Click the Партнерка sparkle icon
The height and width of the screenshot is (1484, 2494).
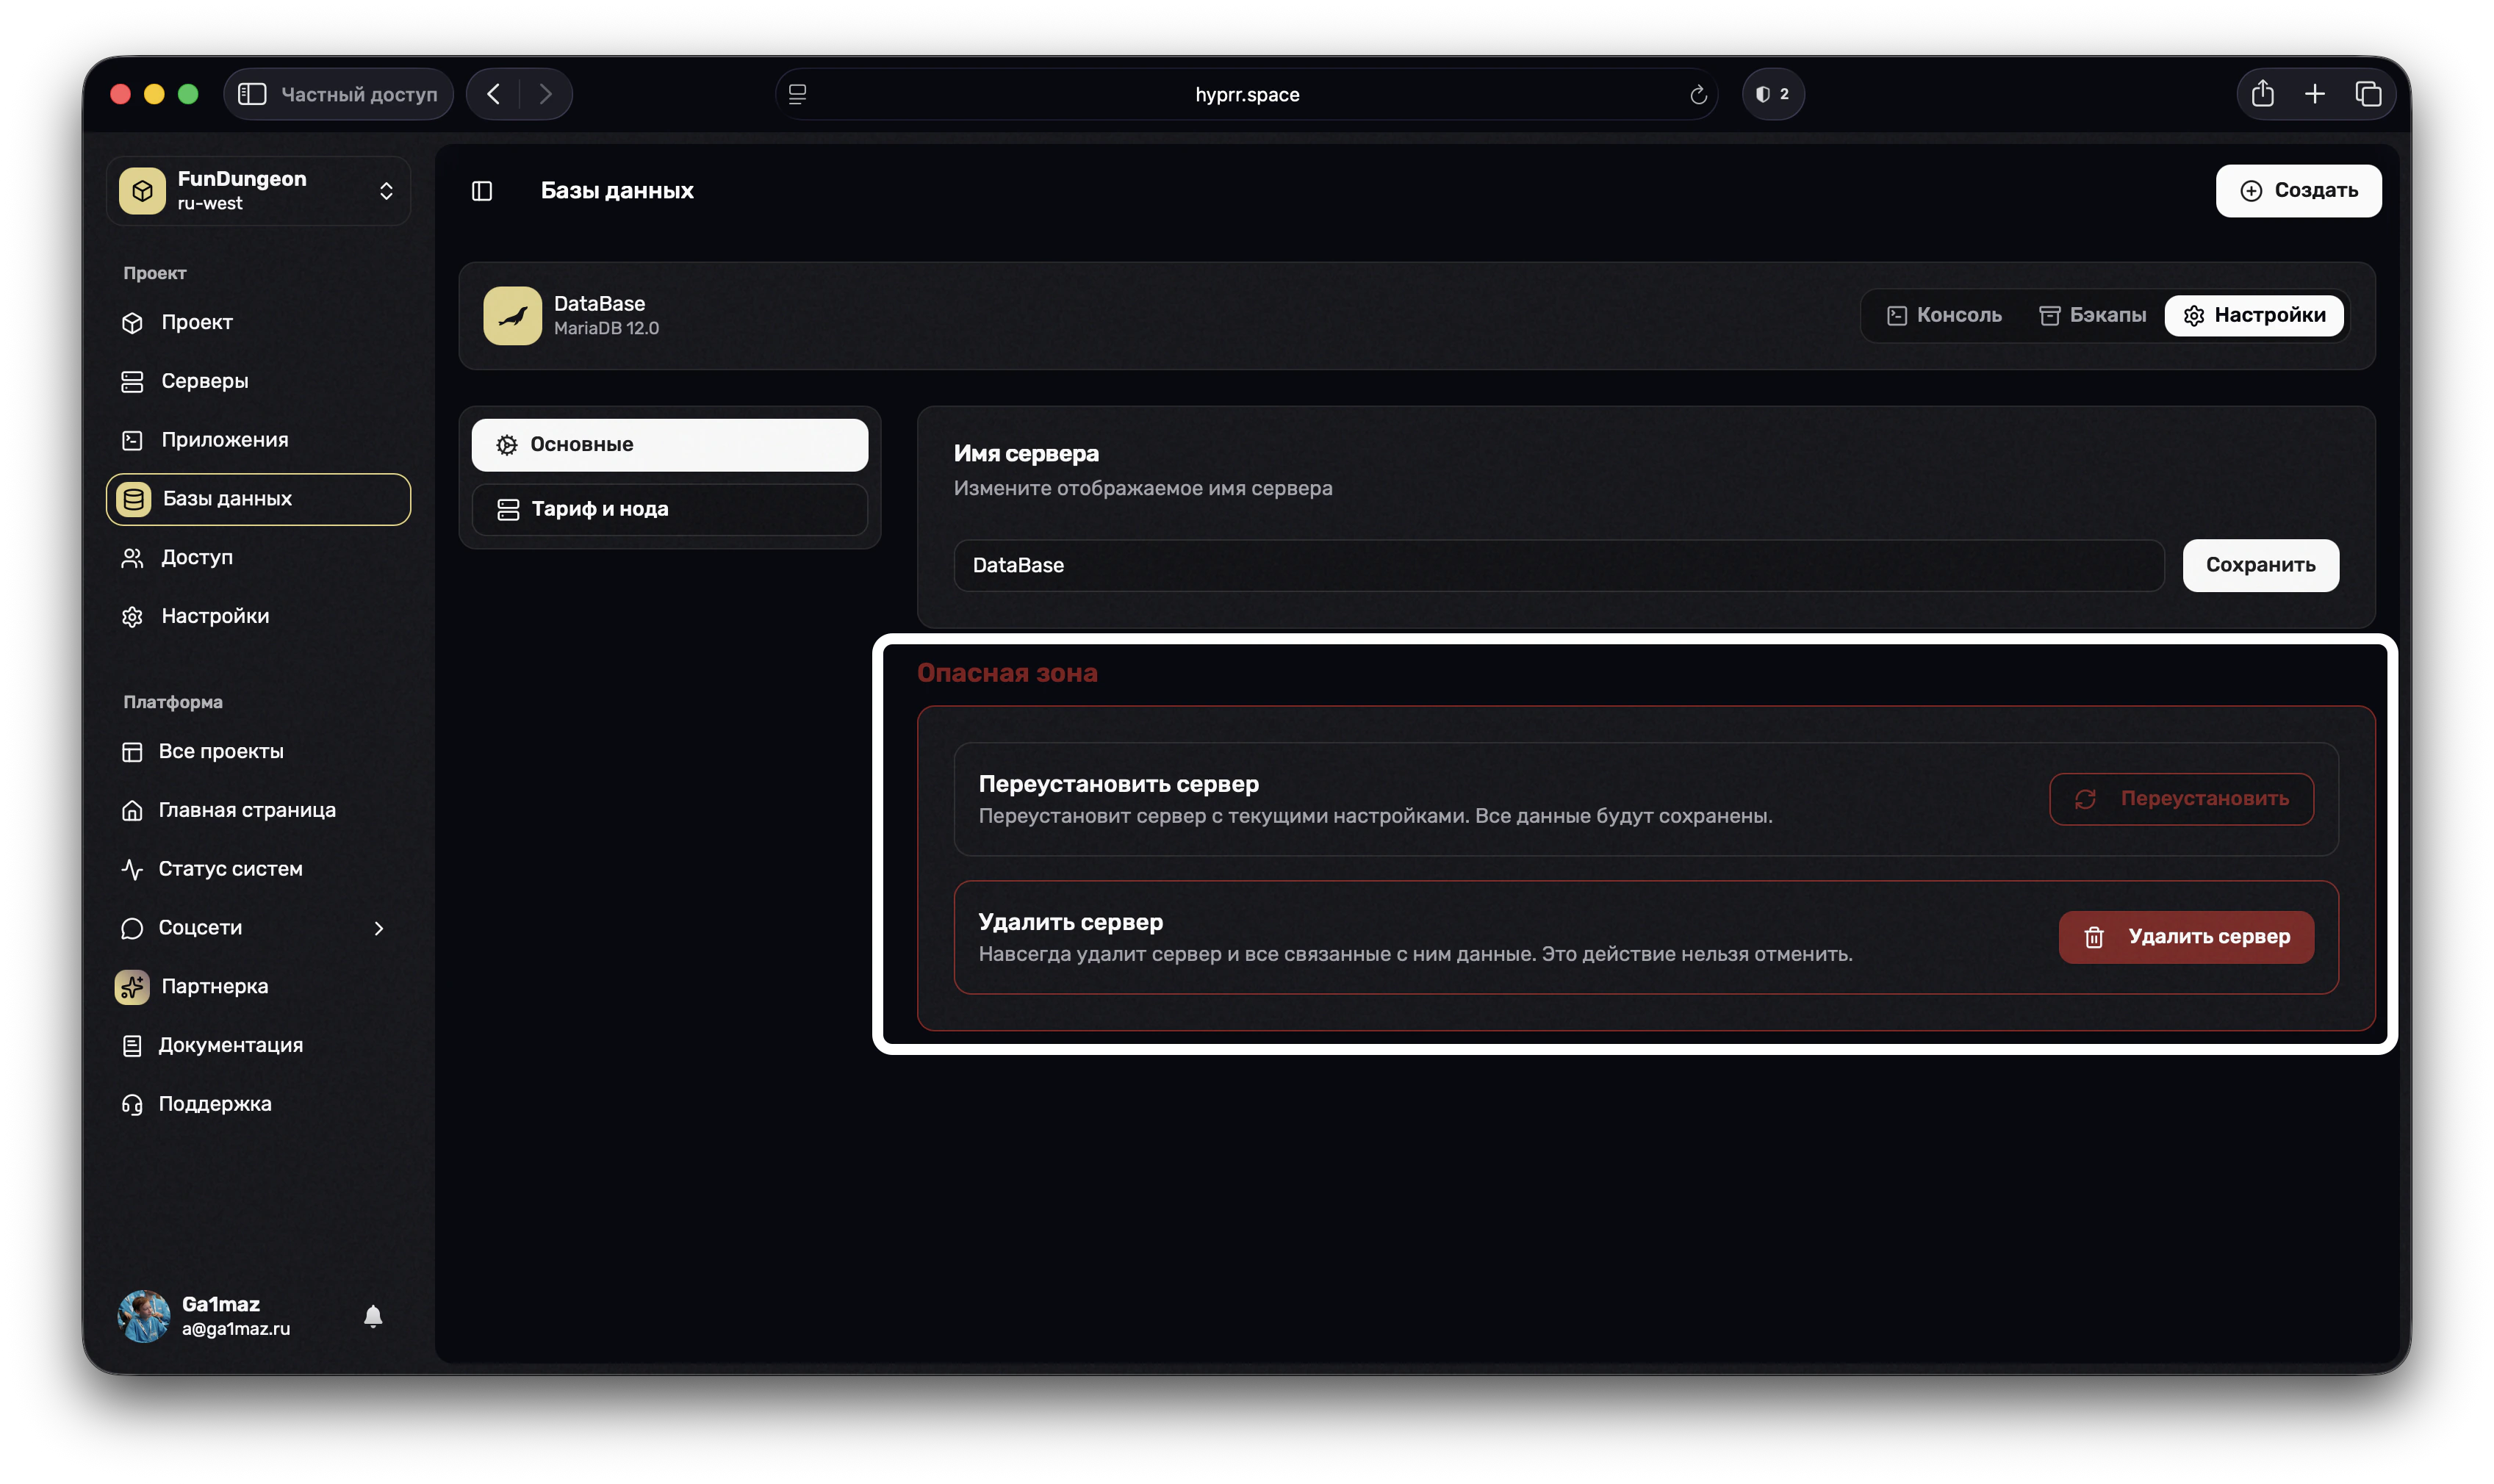[x=132, y=987]
